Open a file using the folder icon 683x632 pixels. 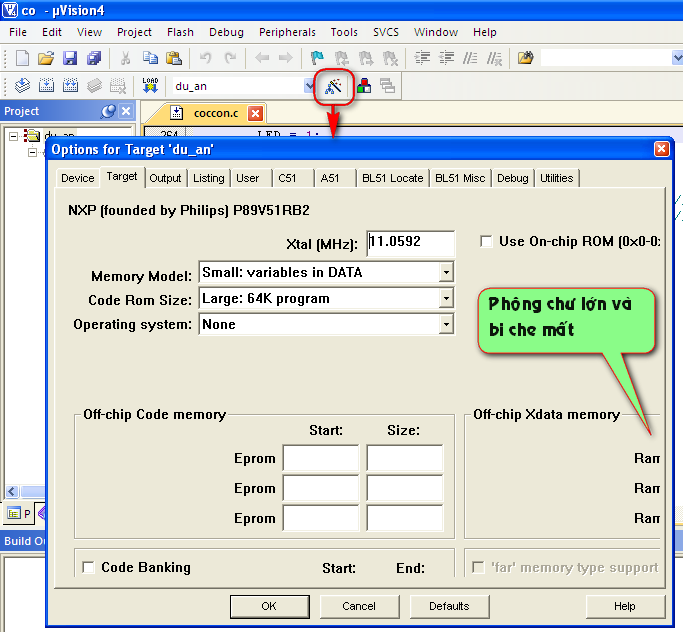pyautogui.click(x=46, y=57)
